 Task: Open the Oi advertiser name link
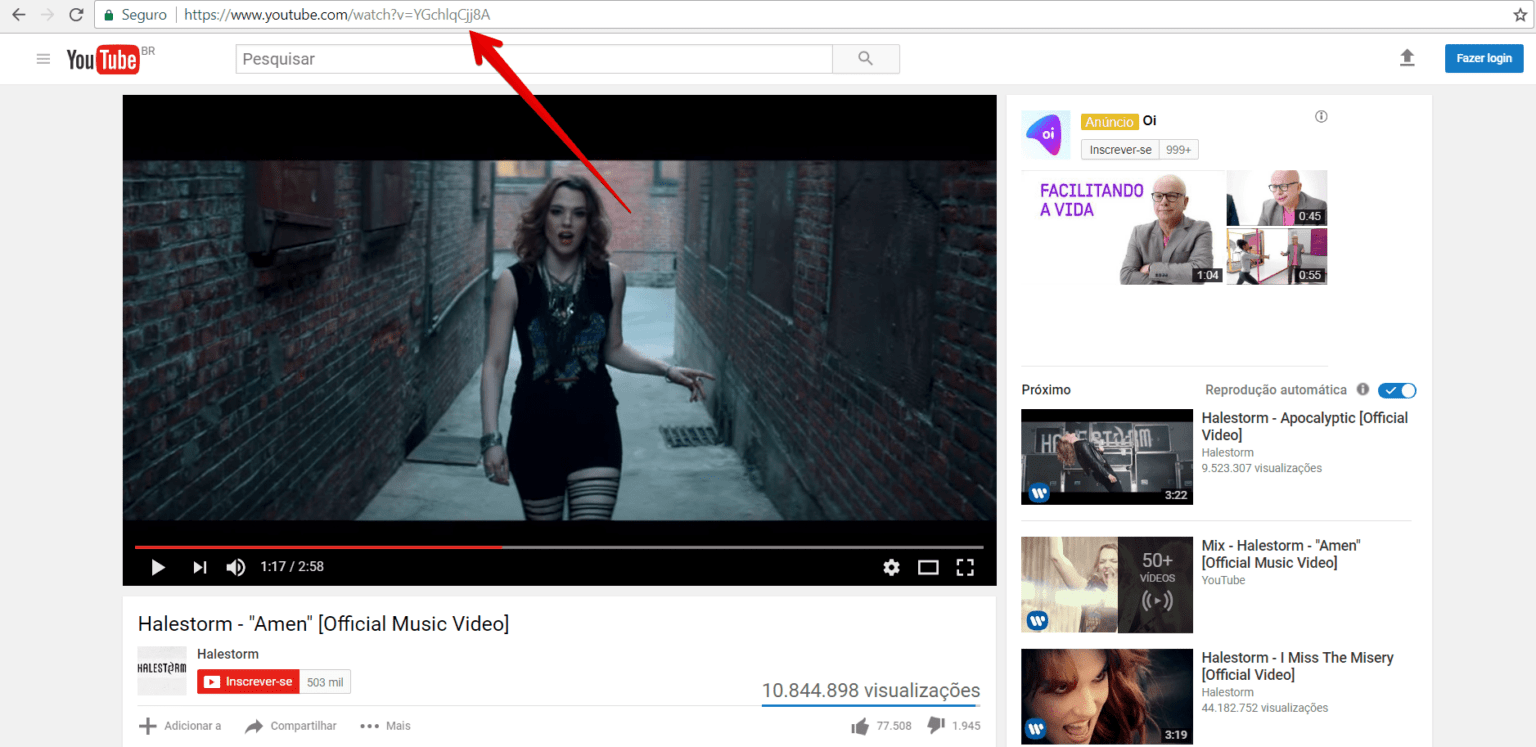1150,121
